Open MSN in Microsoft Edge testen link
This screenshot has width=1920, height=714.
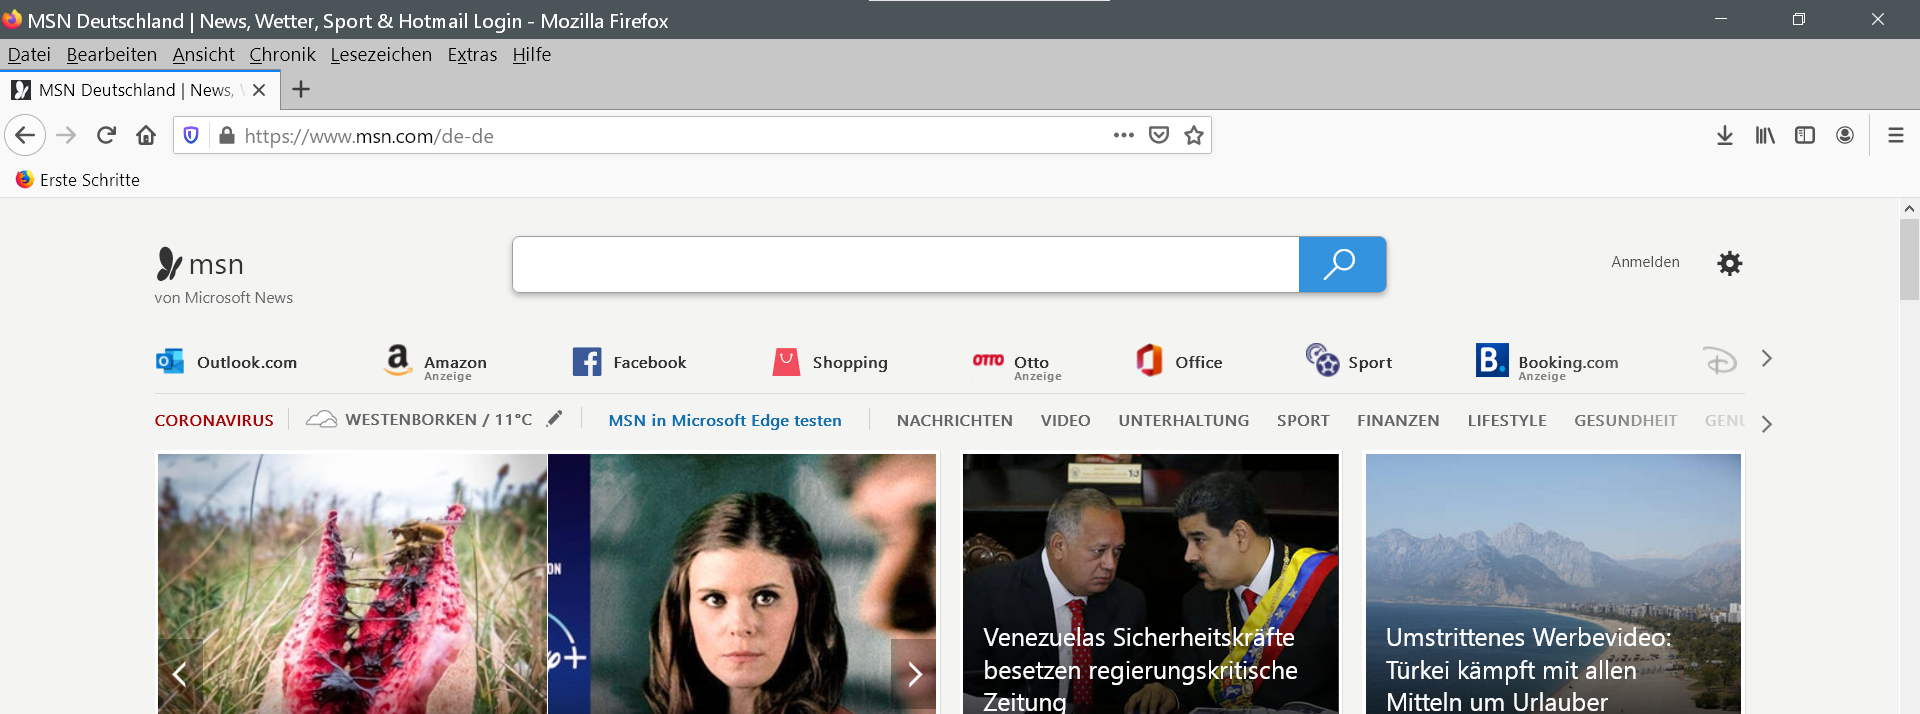725,420
